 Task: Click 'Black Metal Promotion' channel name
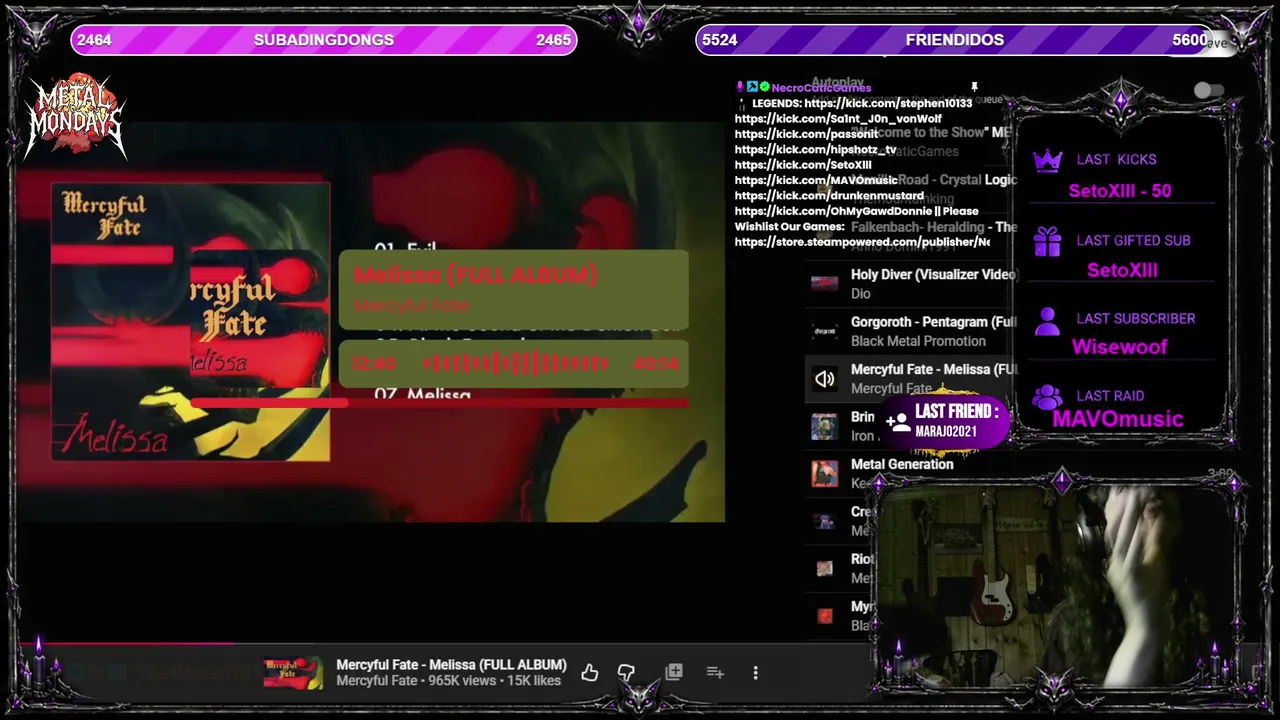click(x=918, y=341)
